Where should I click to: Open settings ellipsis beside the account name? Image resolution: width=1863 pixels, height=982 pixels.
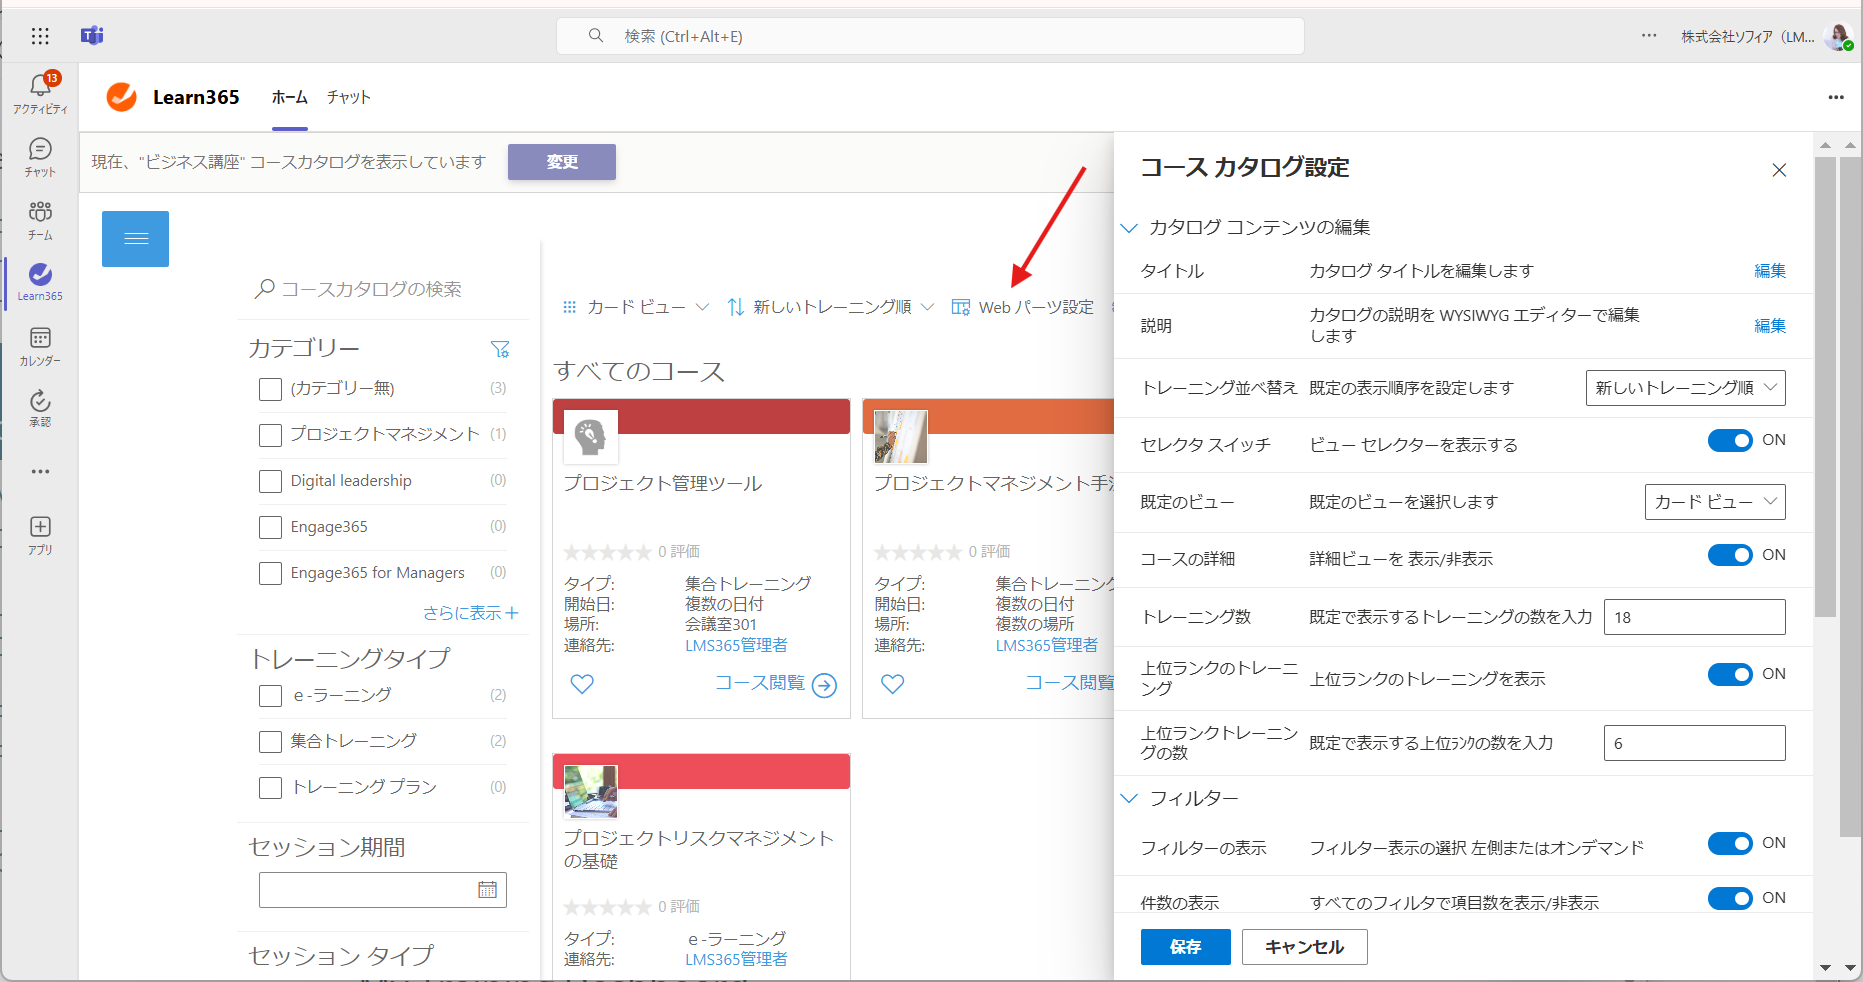pos(1649,36)
